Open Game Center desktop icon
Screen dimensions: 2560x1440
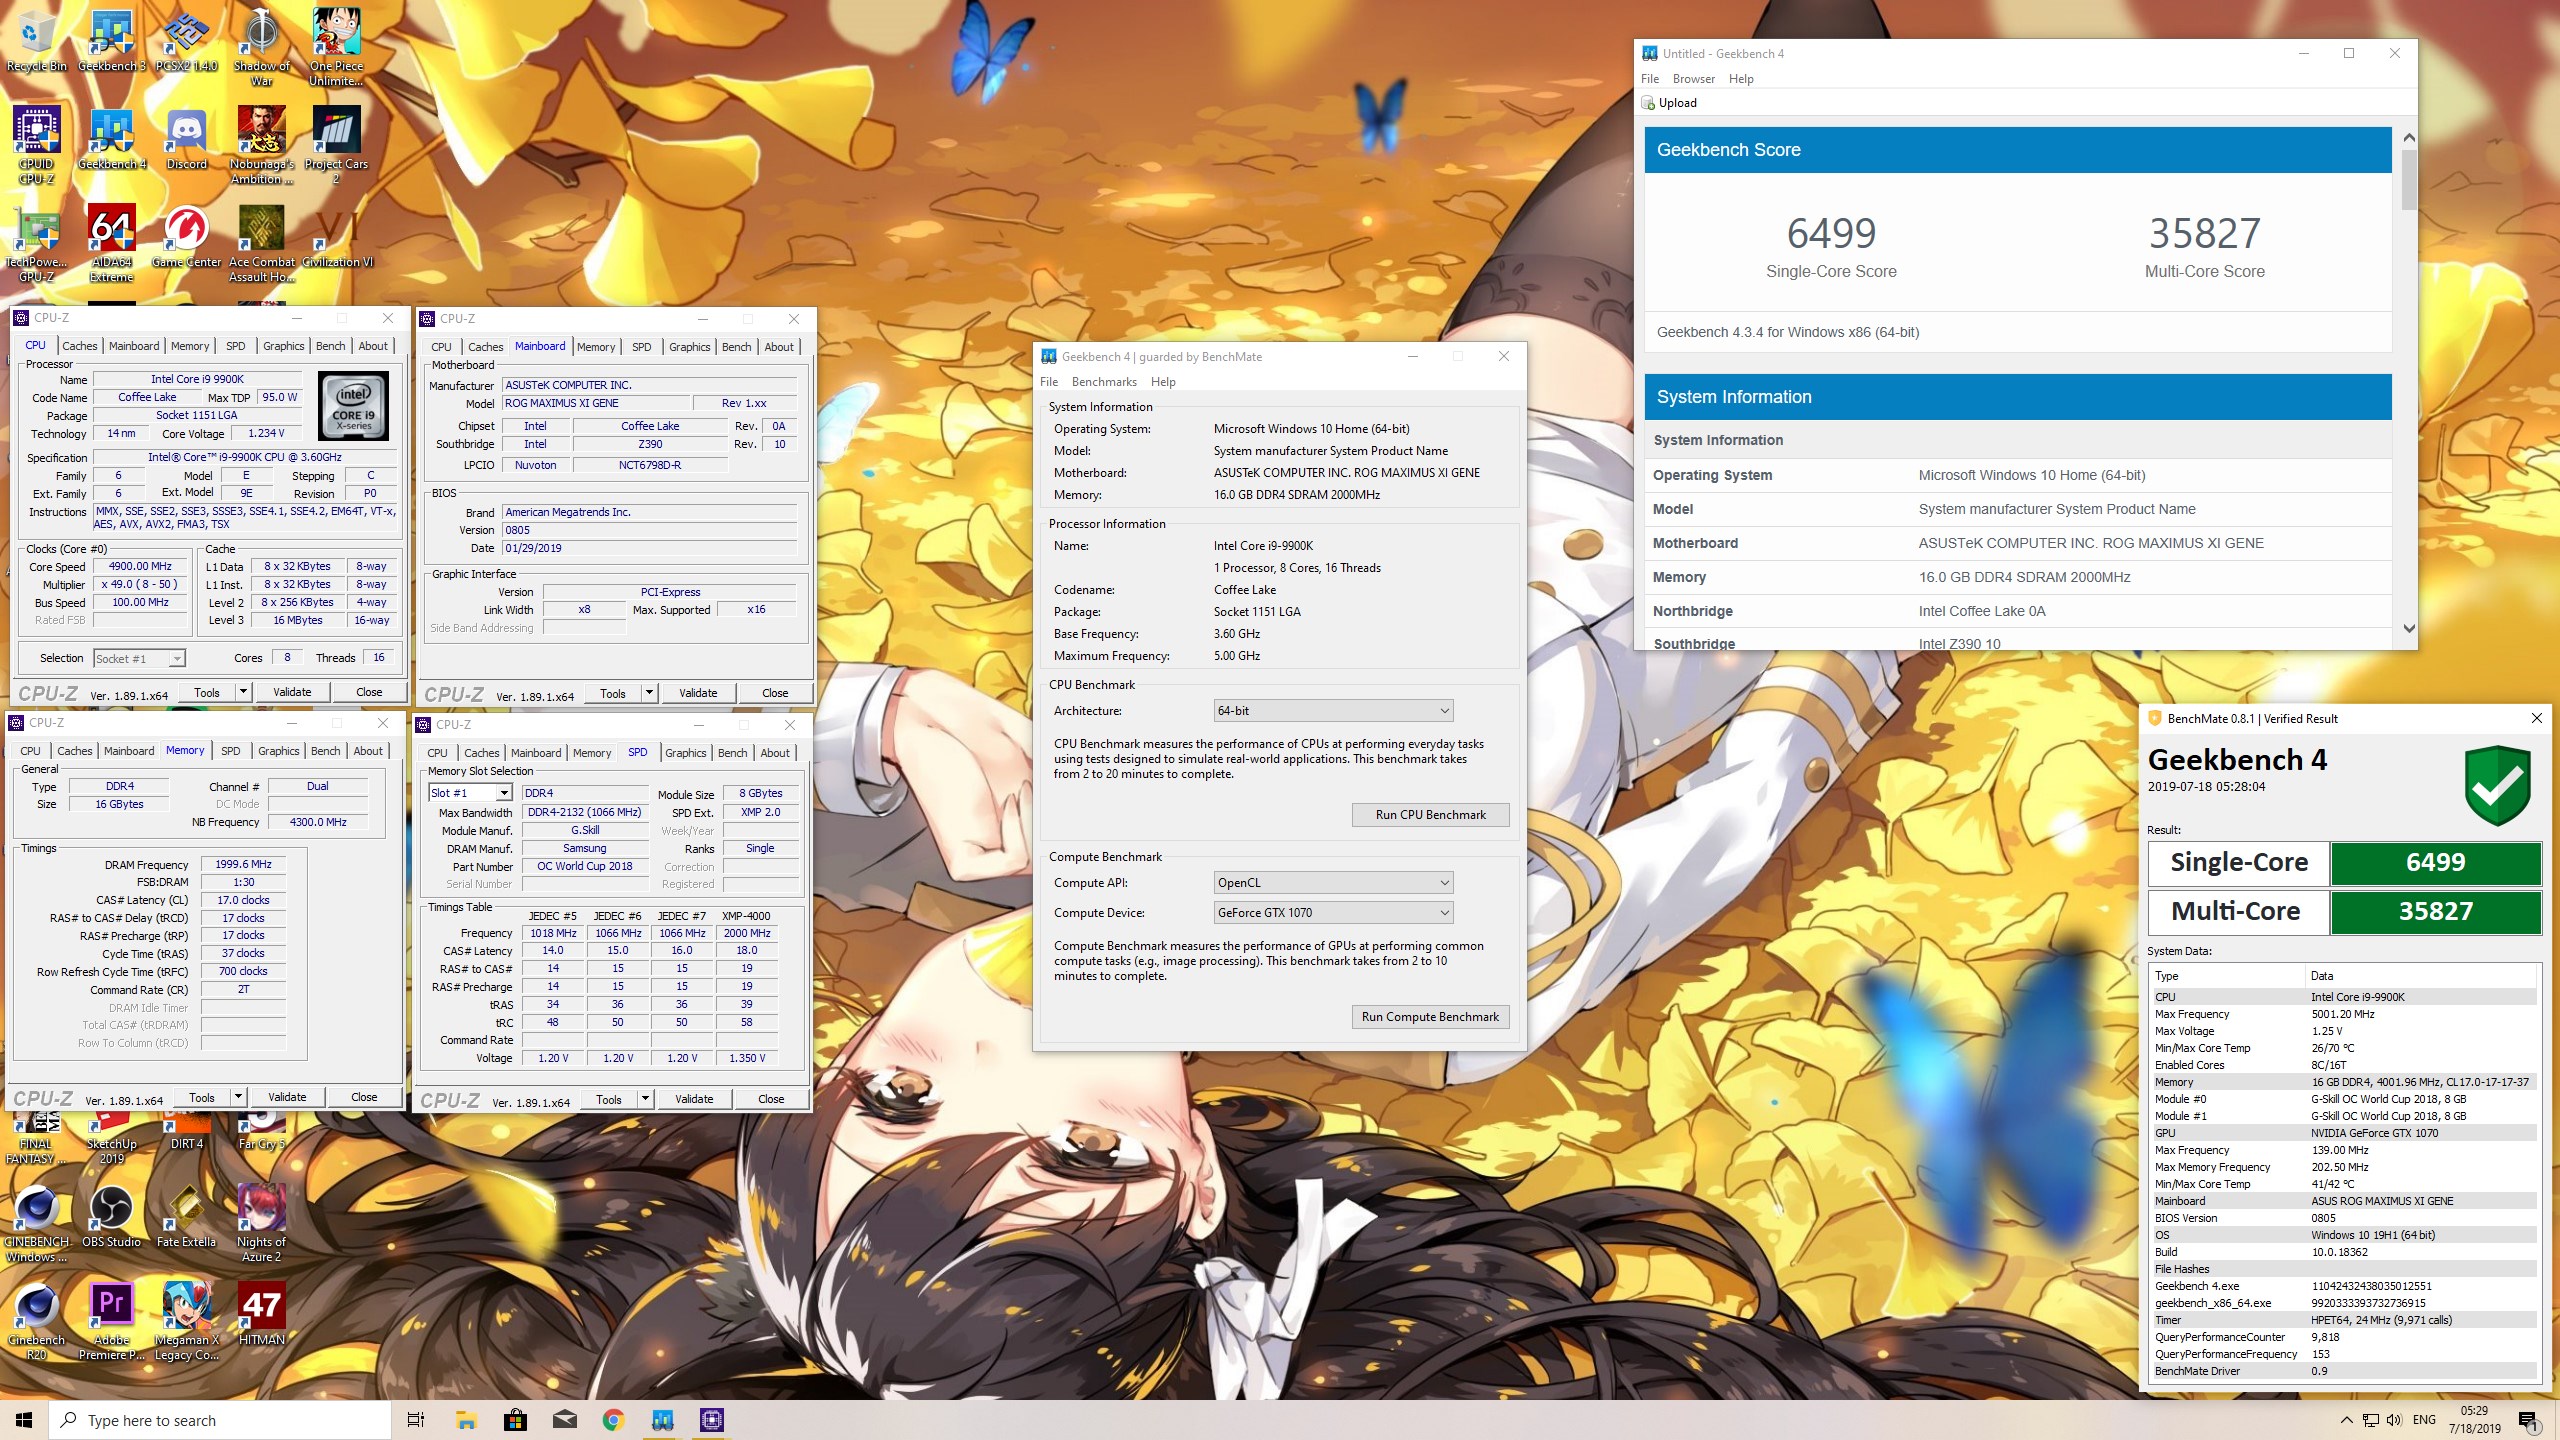point(186,236)
